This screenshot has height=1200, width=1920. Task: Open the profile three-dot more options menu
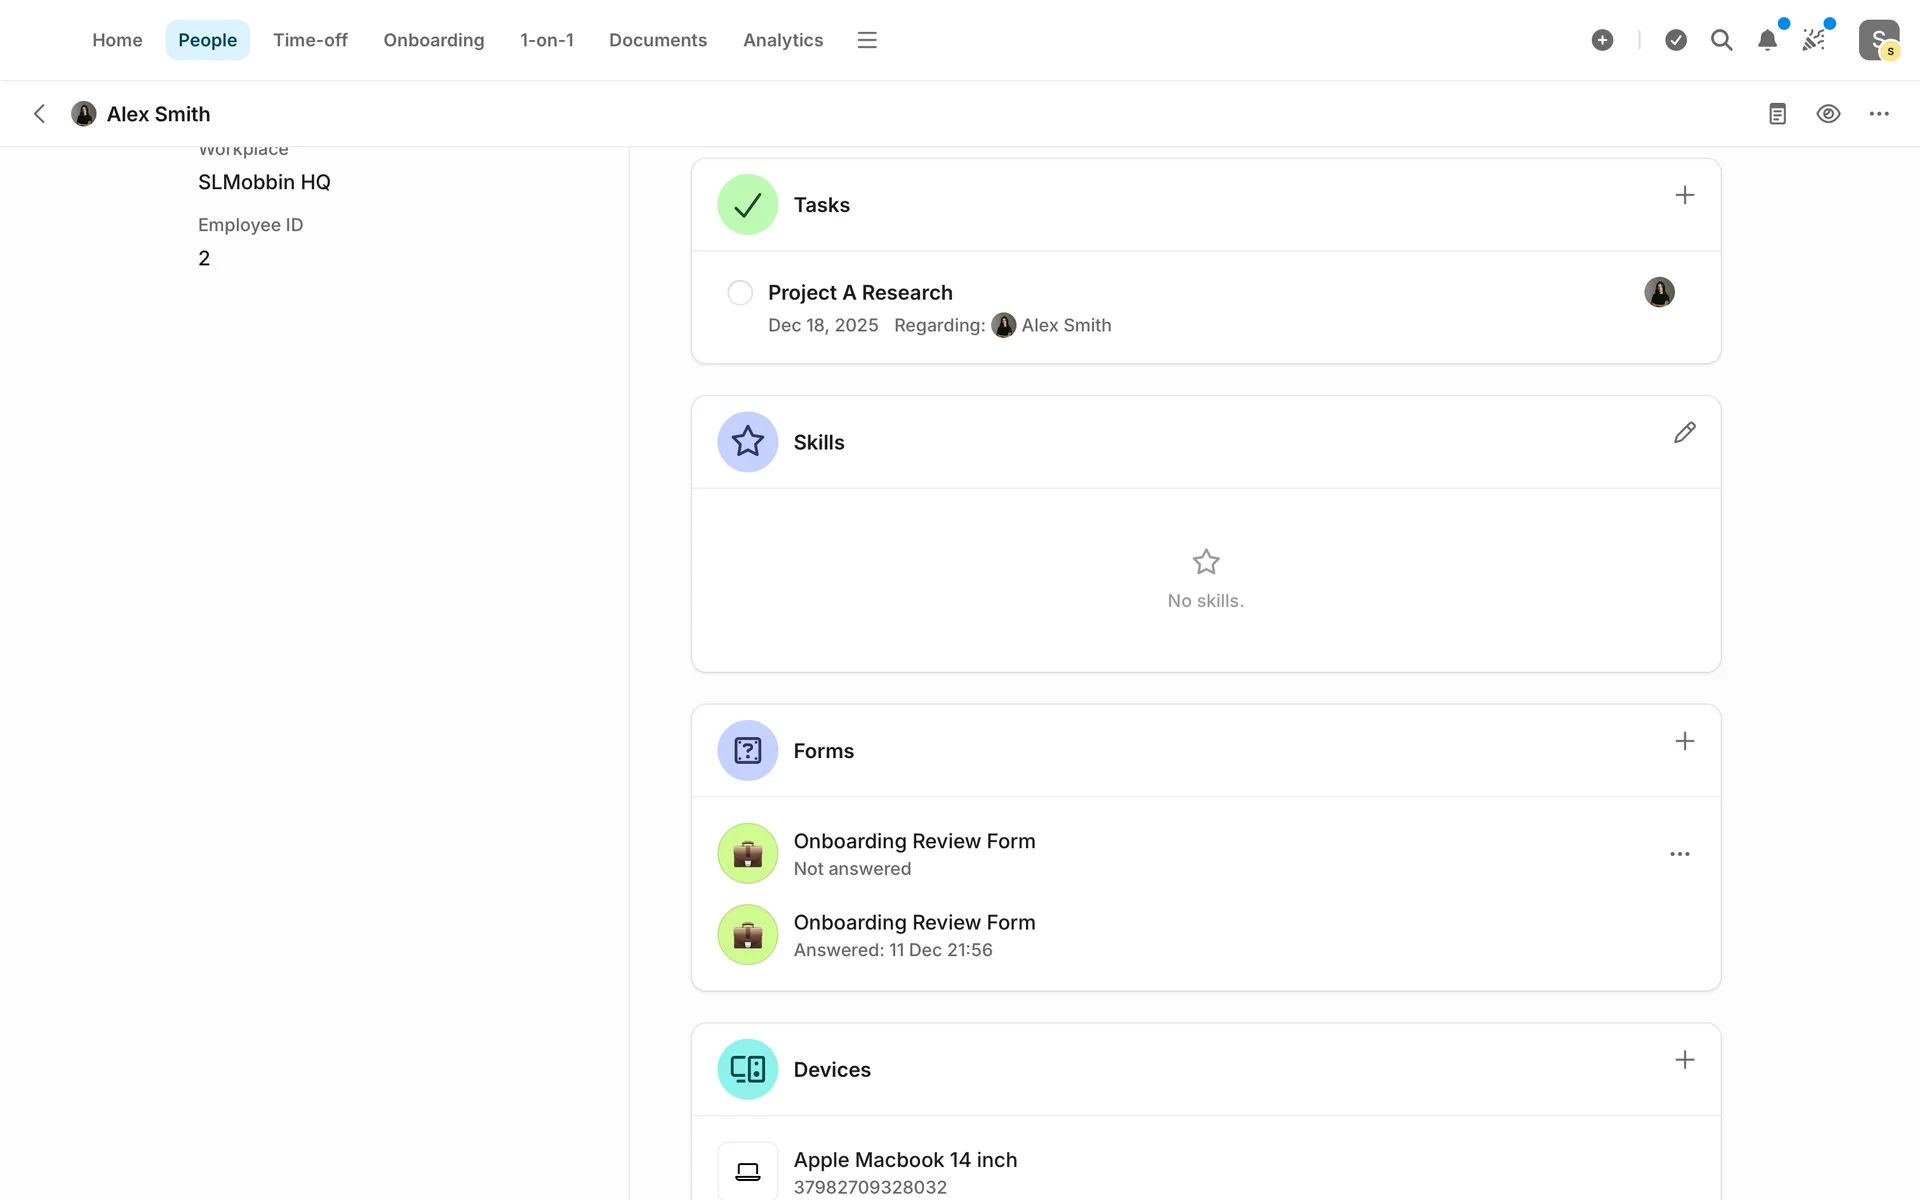(1879, 114)
